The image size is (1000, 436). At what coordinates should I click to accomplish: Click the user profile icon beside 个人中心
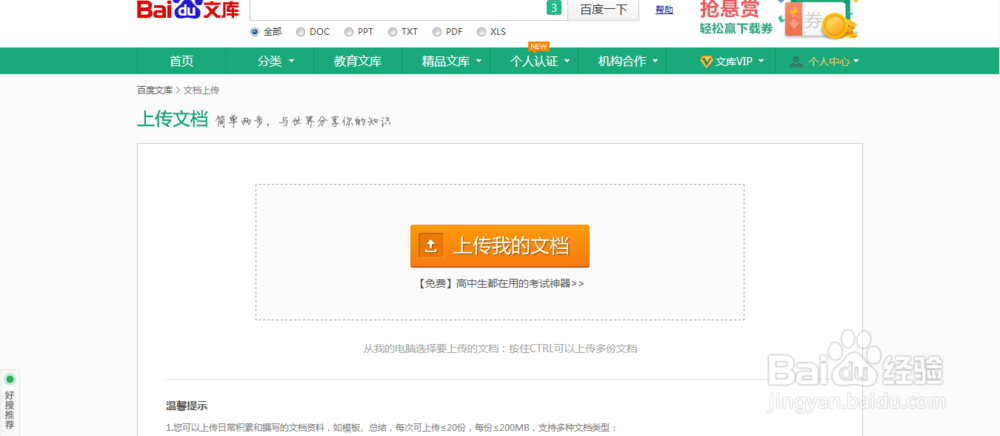point(795,62)
